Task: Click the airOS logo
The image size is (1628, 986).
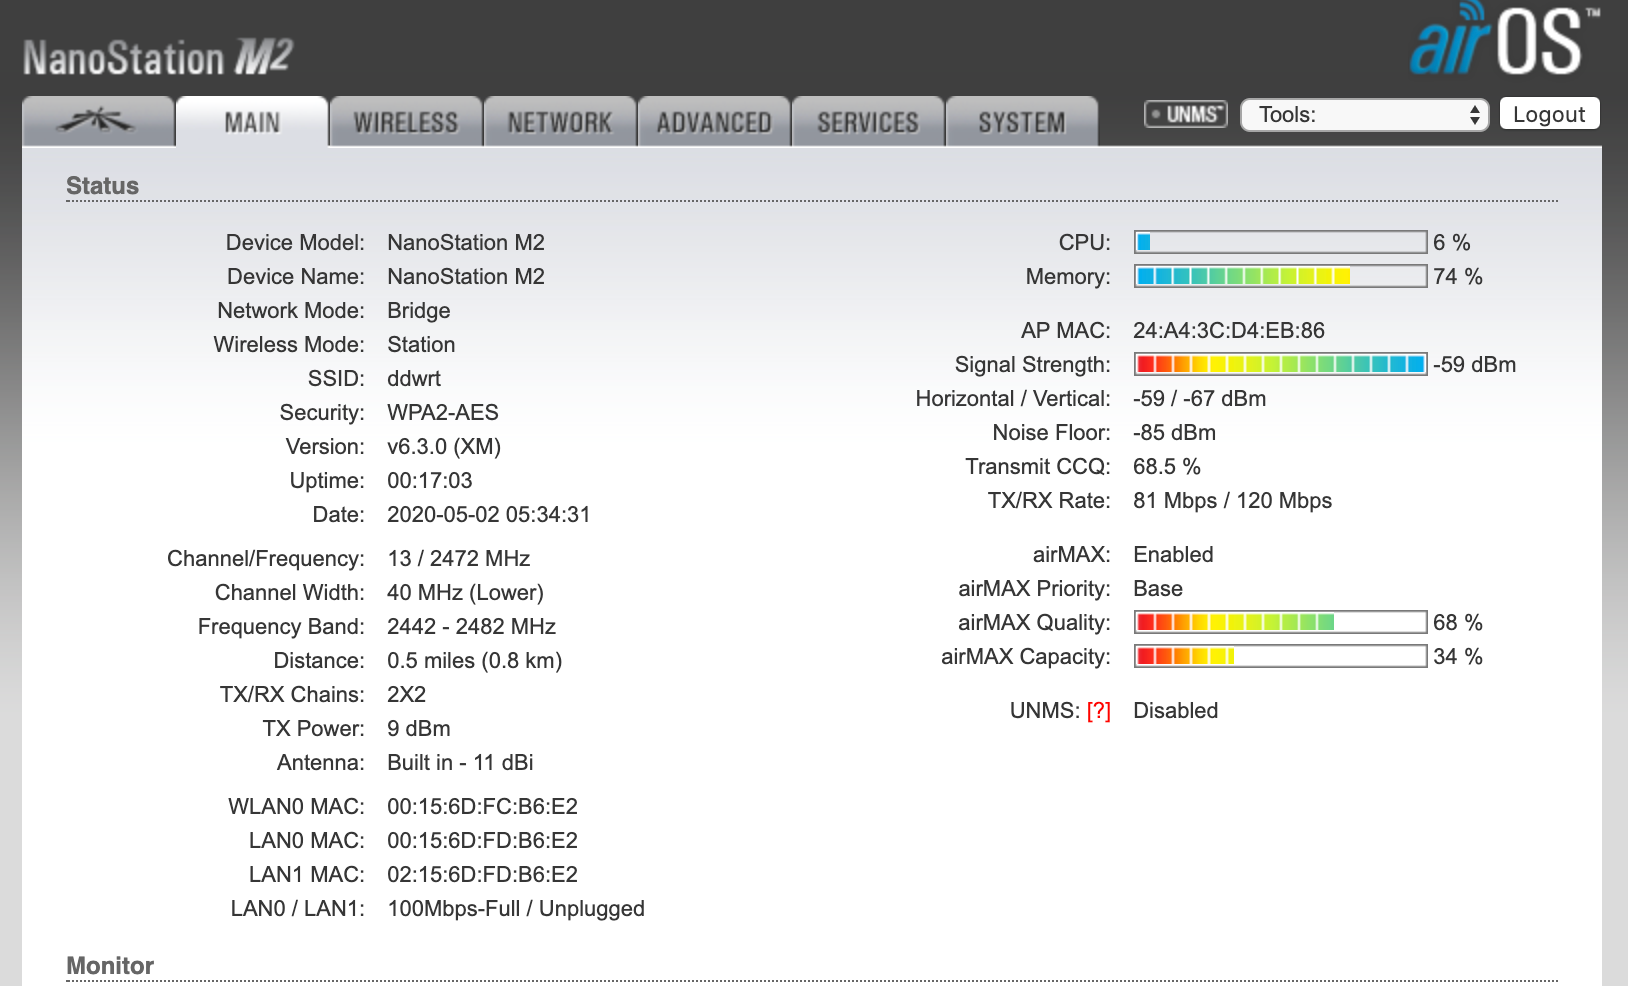Action: tap(1500, 42)
